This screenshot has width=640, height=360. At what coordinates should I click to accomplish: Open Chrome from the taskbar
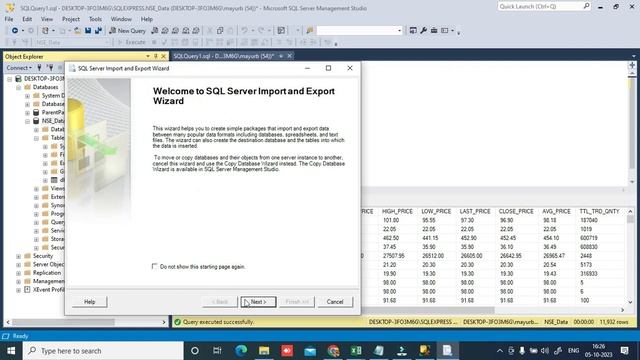pos(333,351)
